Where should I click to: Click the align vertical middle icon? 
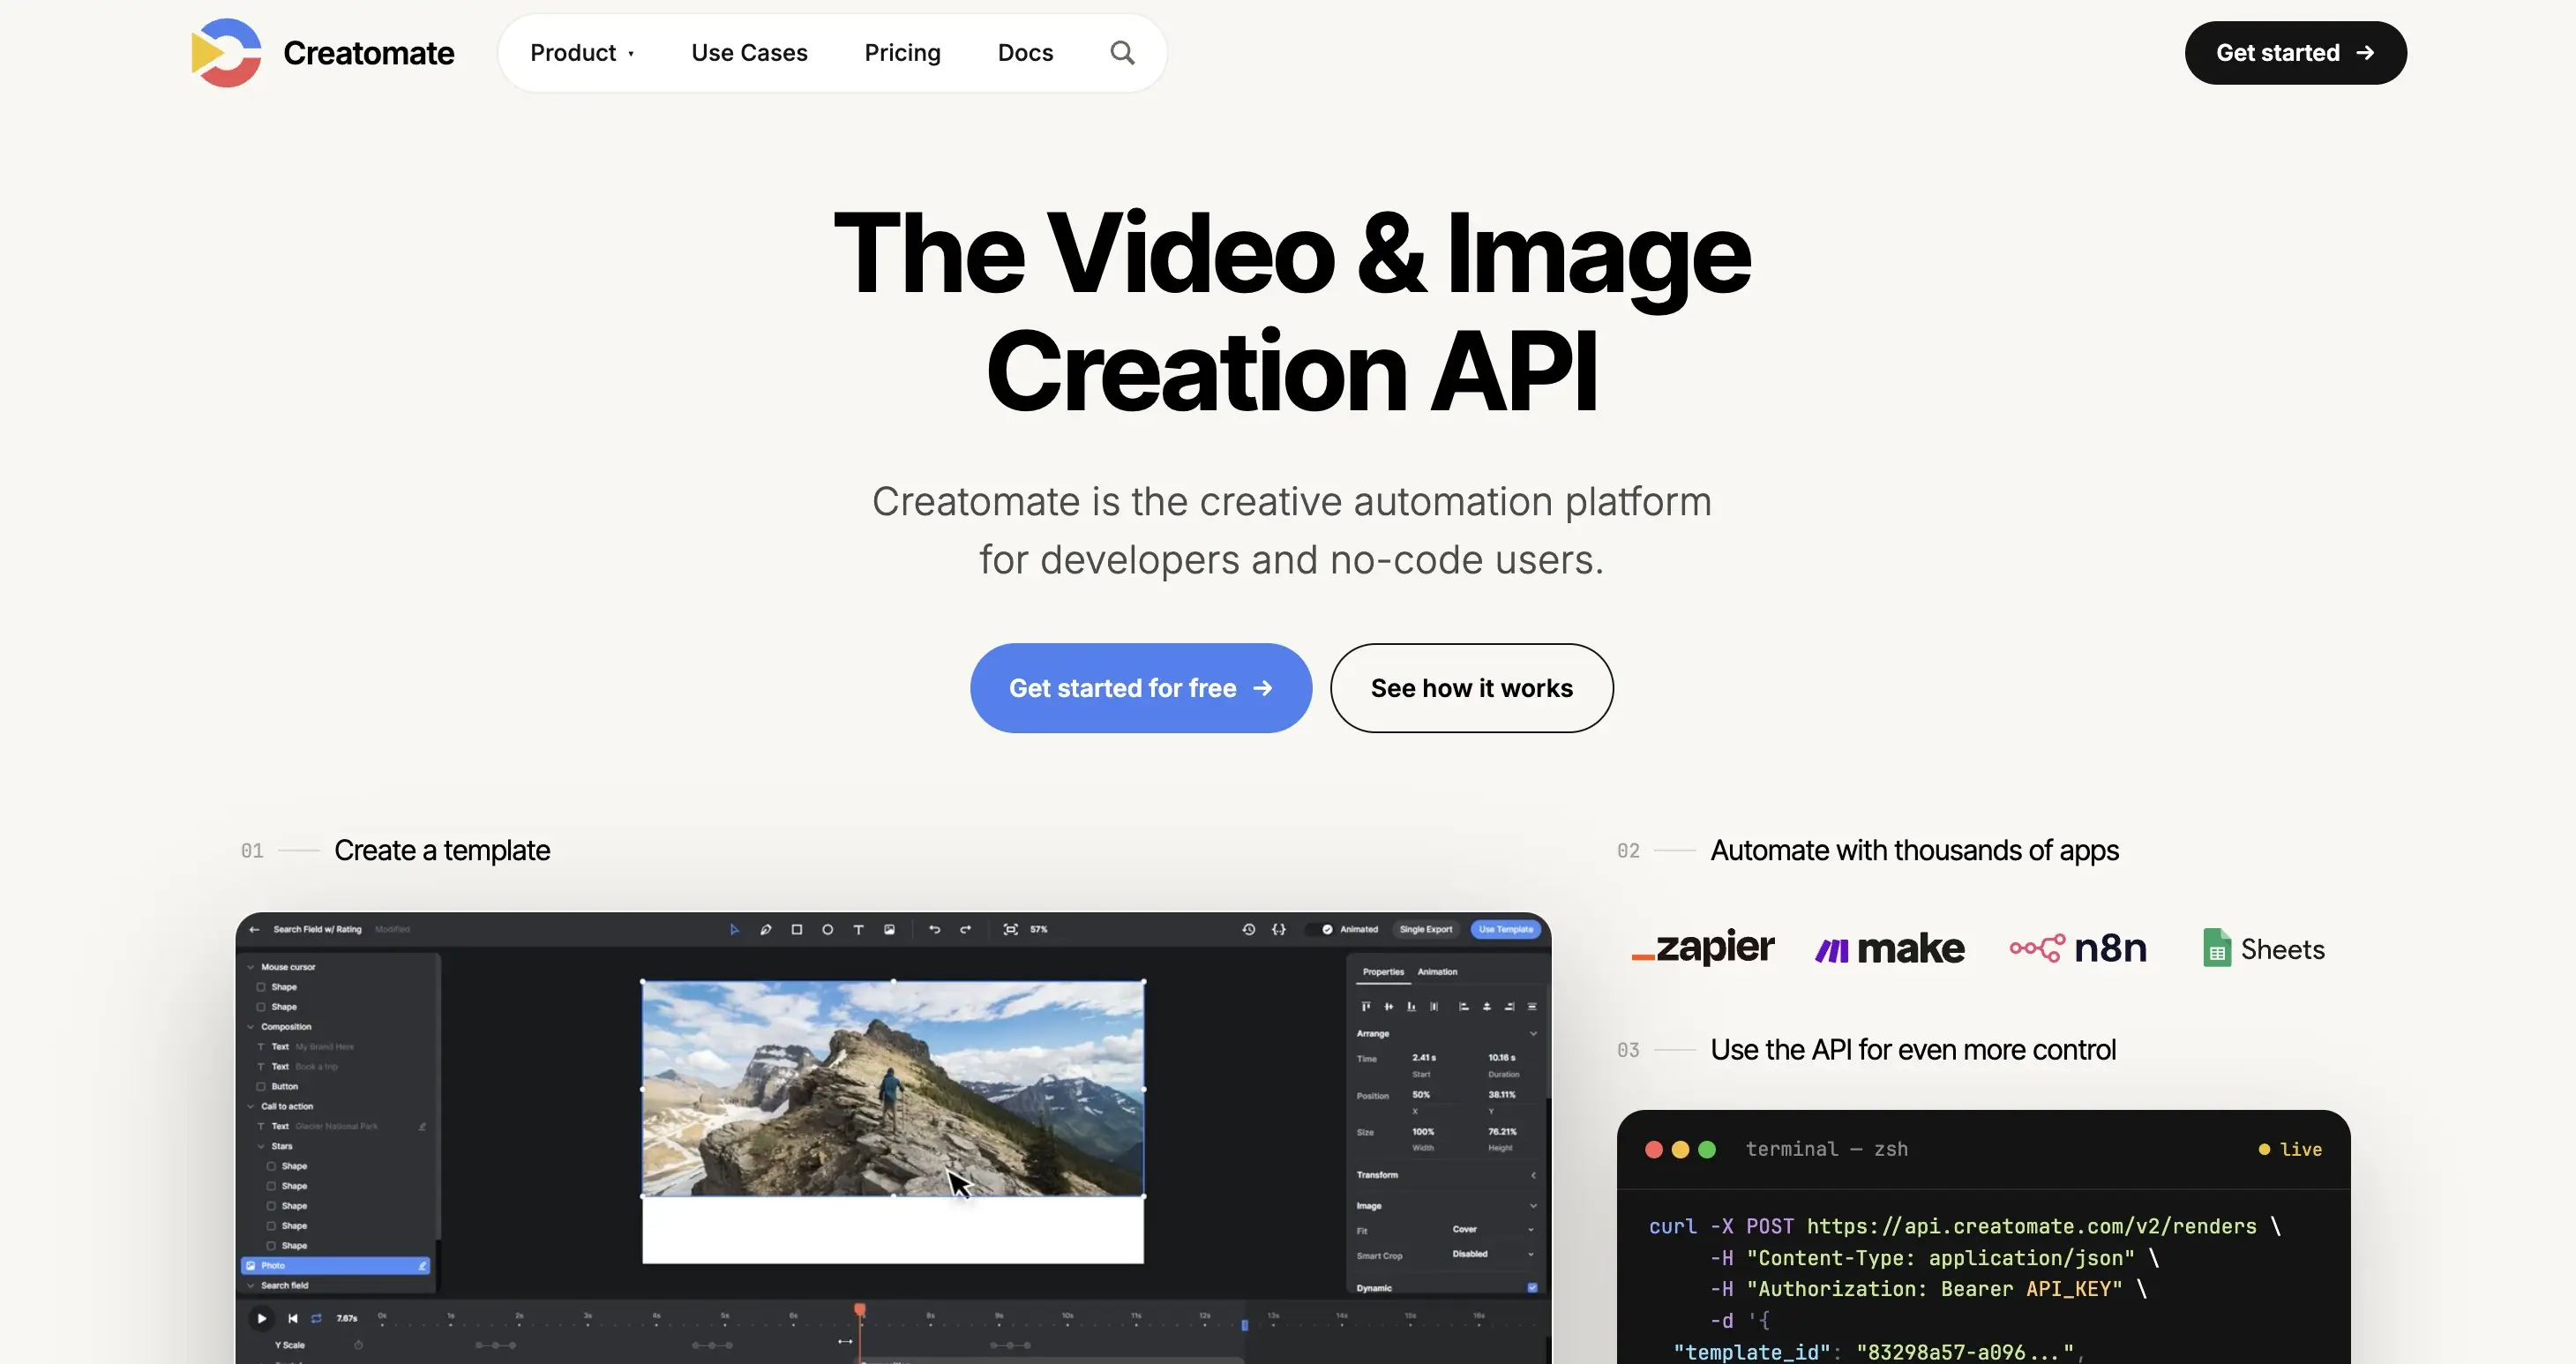click(x=1388, y=1006)
